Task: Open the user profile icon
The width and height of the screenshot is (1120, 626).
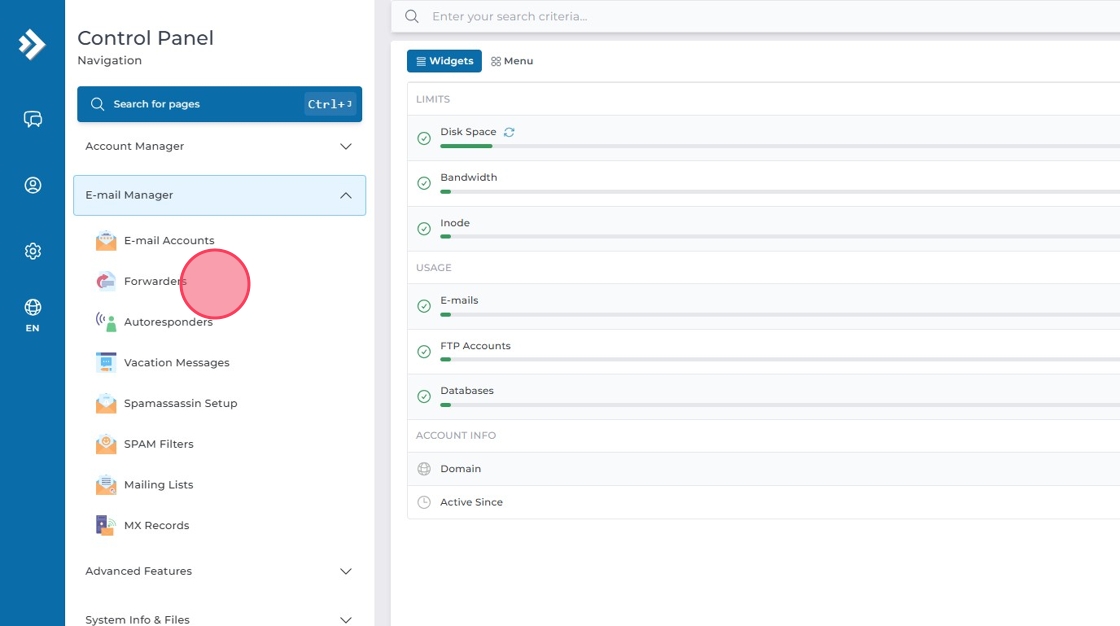Action: (x=33, y=185)
